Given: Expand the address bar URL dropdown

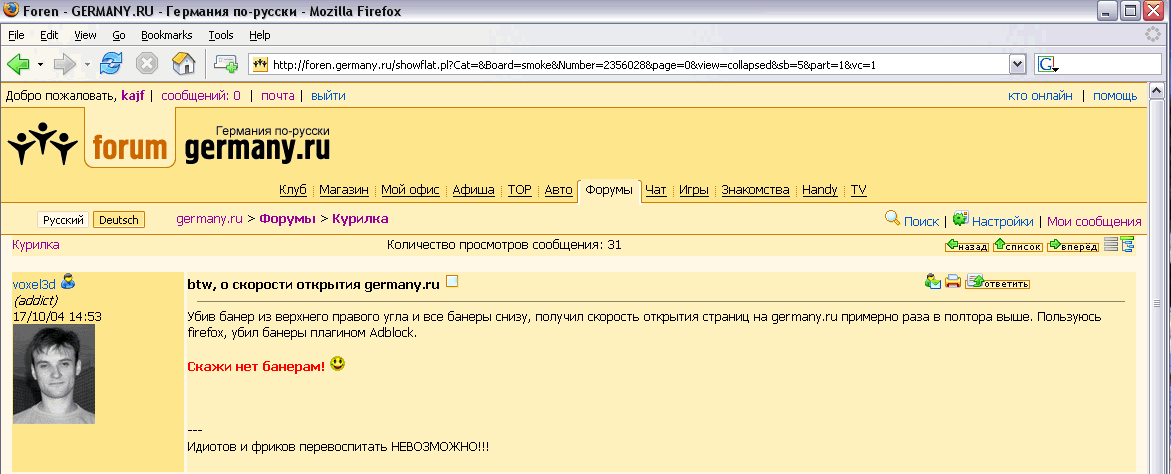Looking at the screenshot, I should 1017,64.
